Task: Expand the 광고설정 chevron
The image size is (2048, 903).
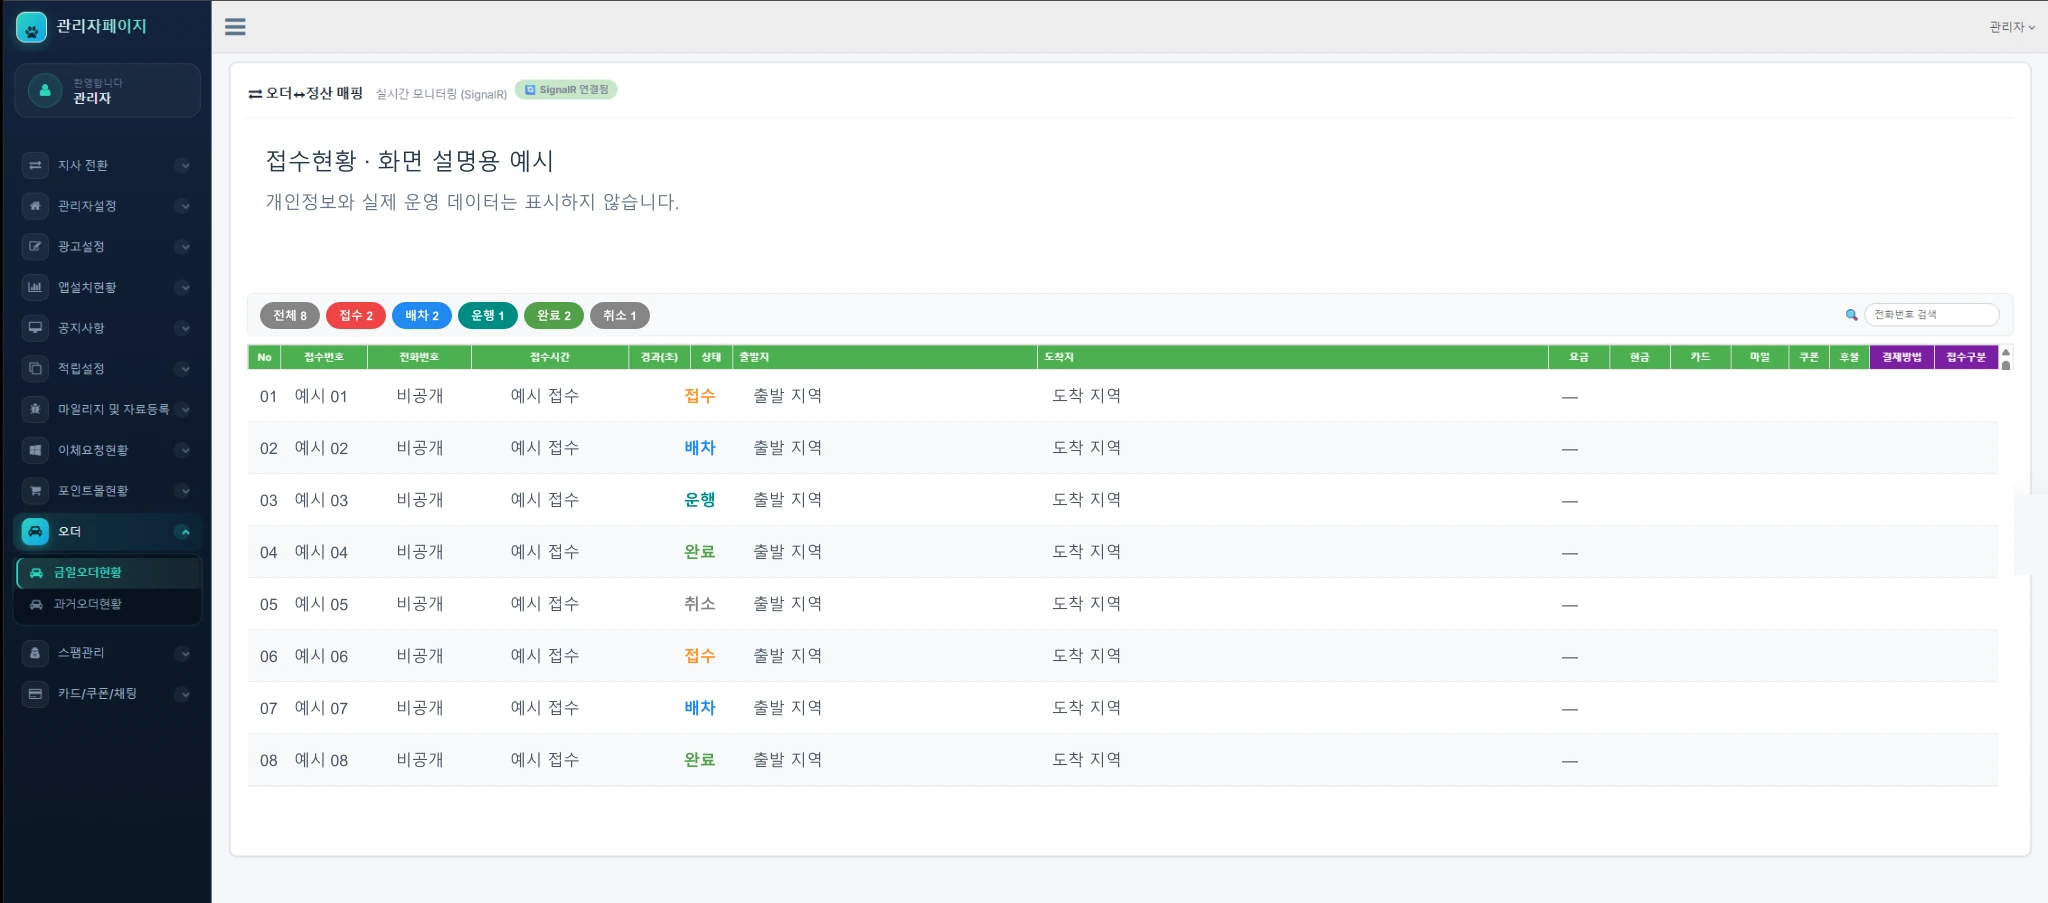Action: pos(183,247)
